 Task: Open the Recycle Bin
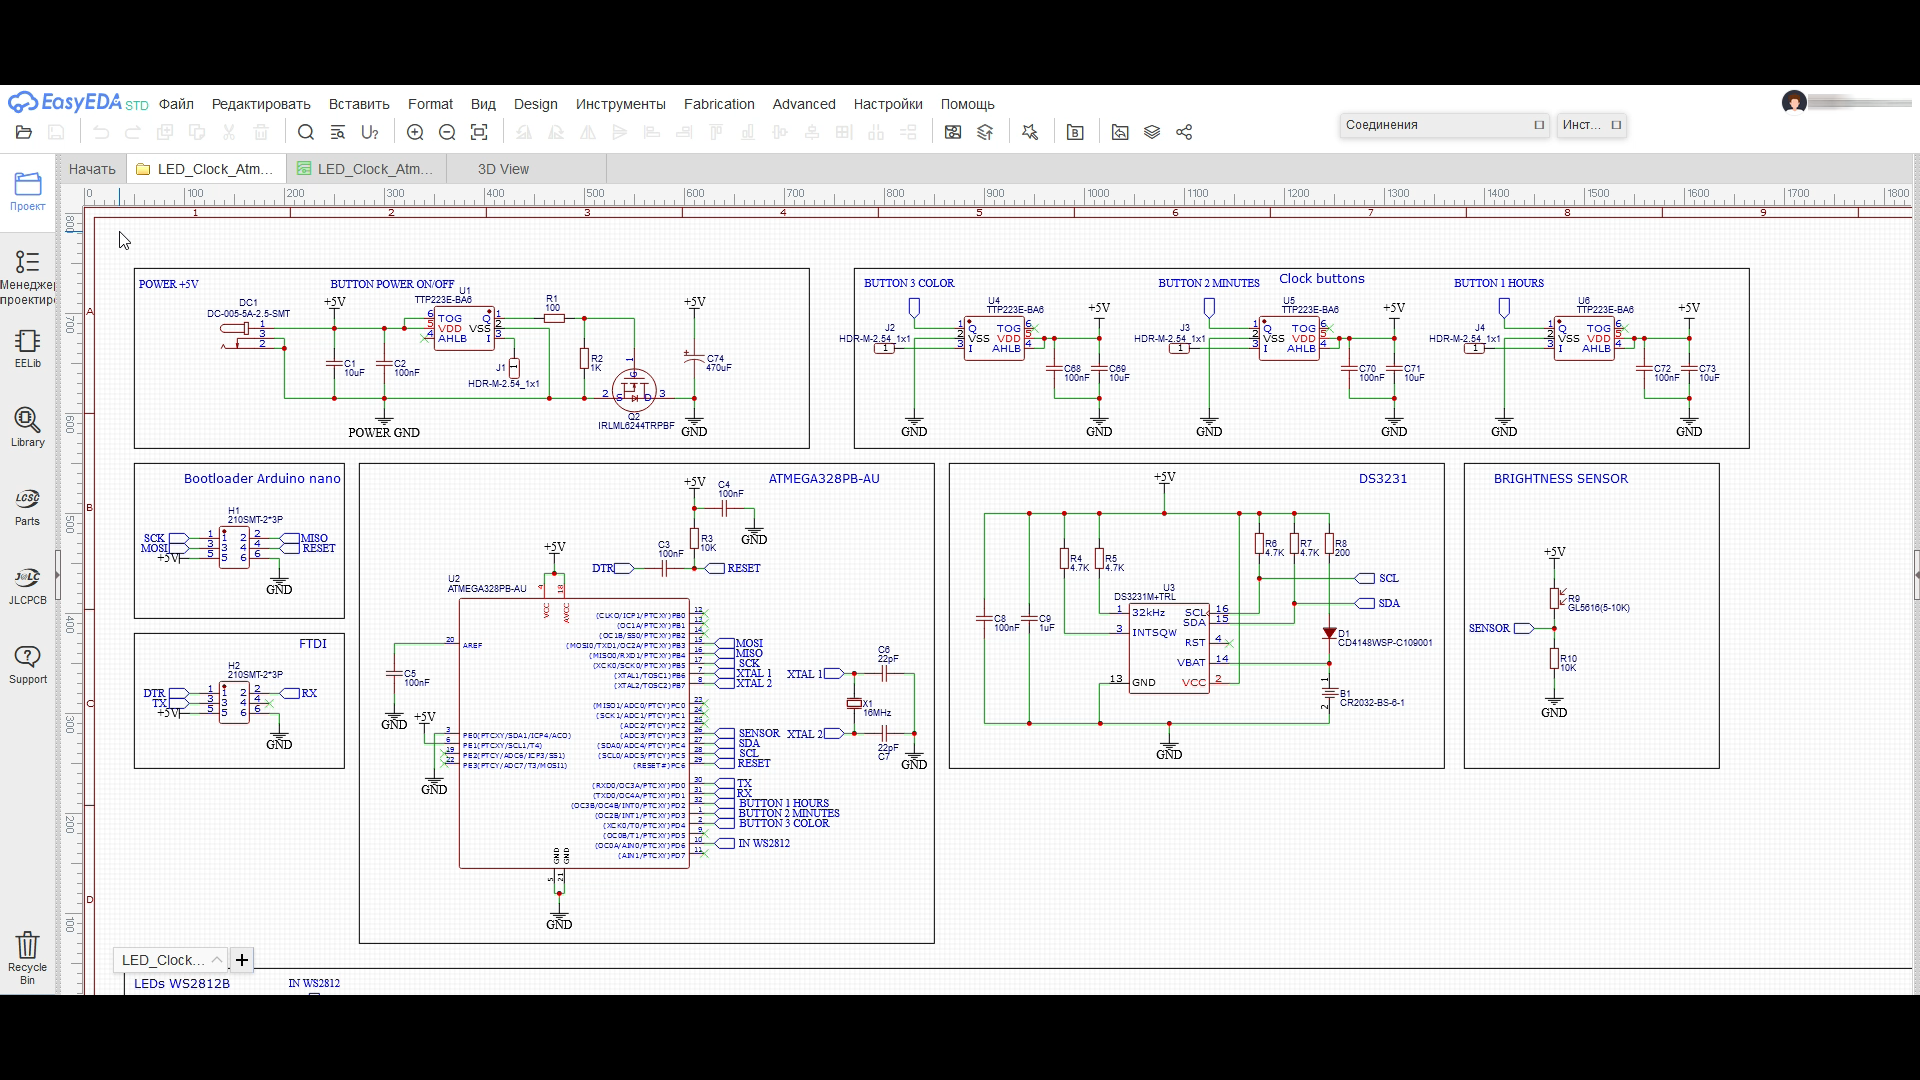click(x=28, y=957)
